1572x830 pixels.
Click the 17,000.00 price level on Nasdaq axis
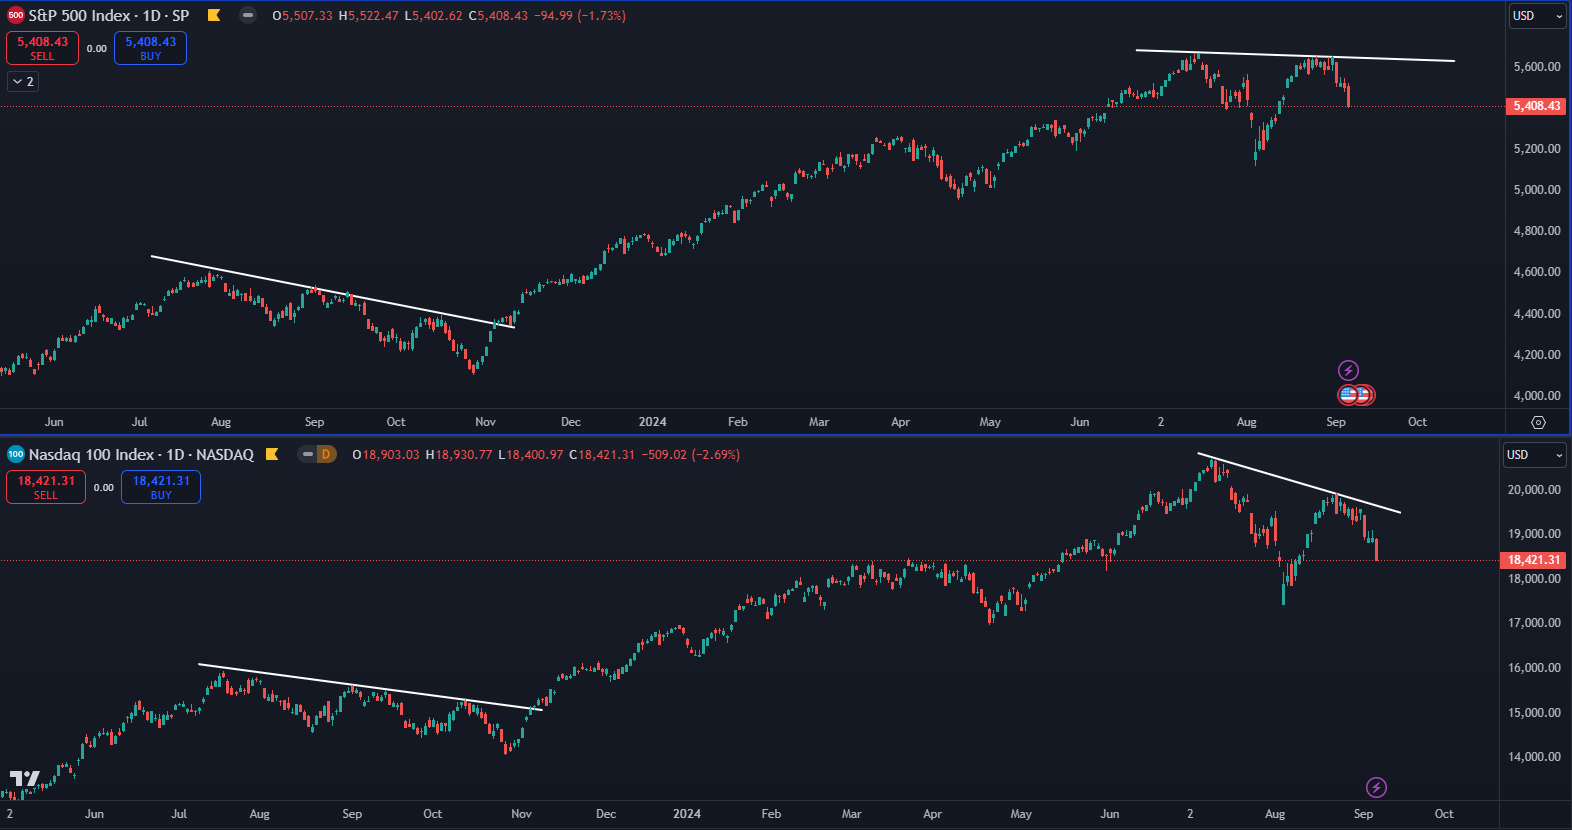tap(1534, 622)
